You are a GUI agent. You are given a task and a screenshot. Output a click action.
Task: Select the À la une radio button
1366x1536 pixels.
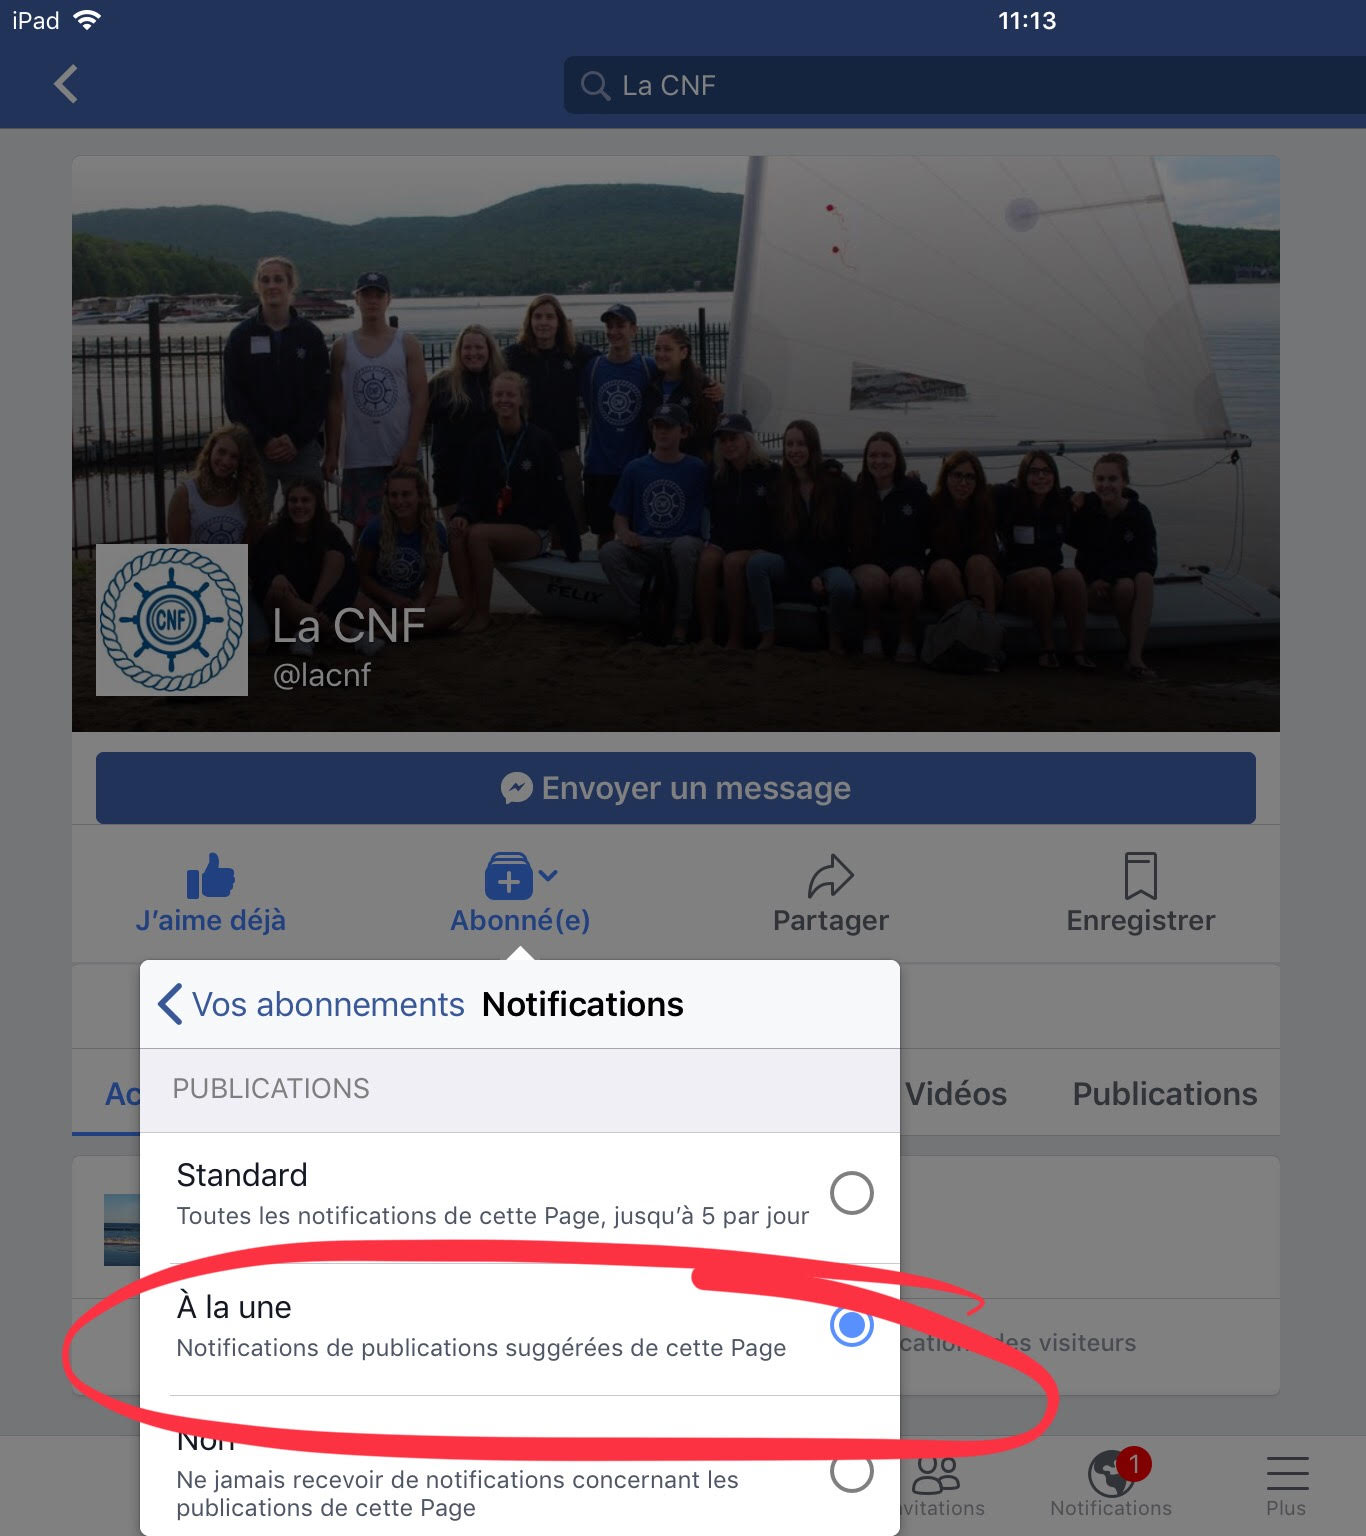[x=852, y=1325]
